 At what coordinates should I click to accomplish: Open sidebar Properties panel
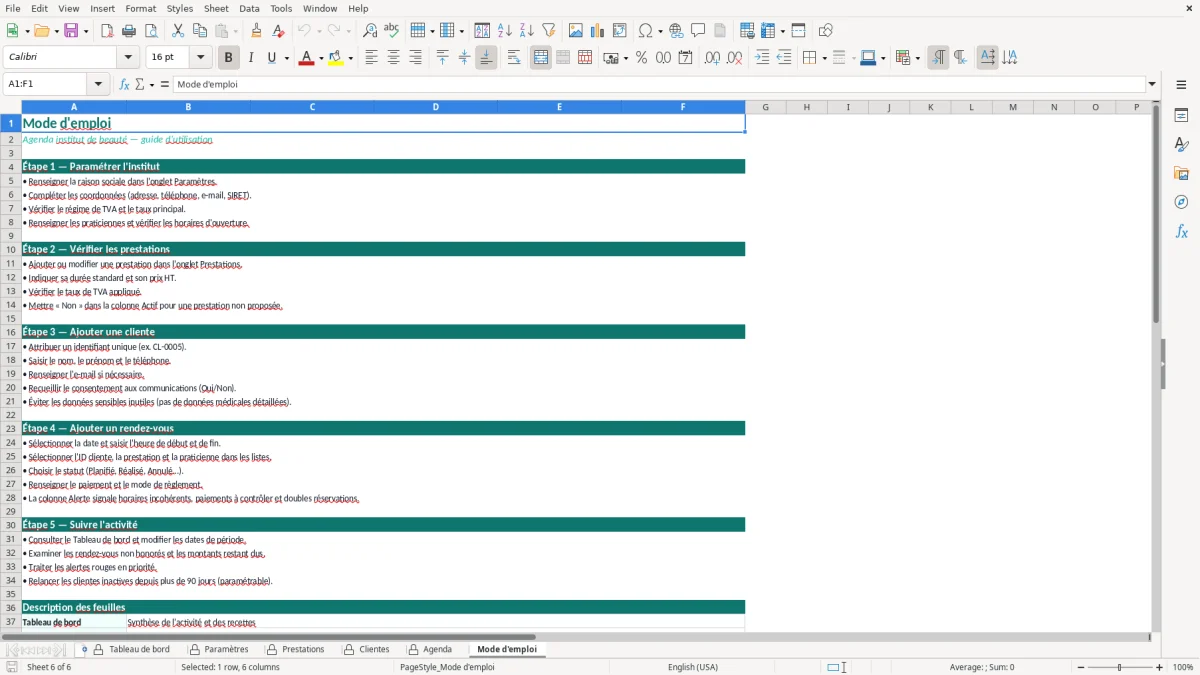pos(1181,116)
